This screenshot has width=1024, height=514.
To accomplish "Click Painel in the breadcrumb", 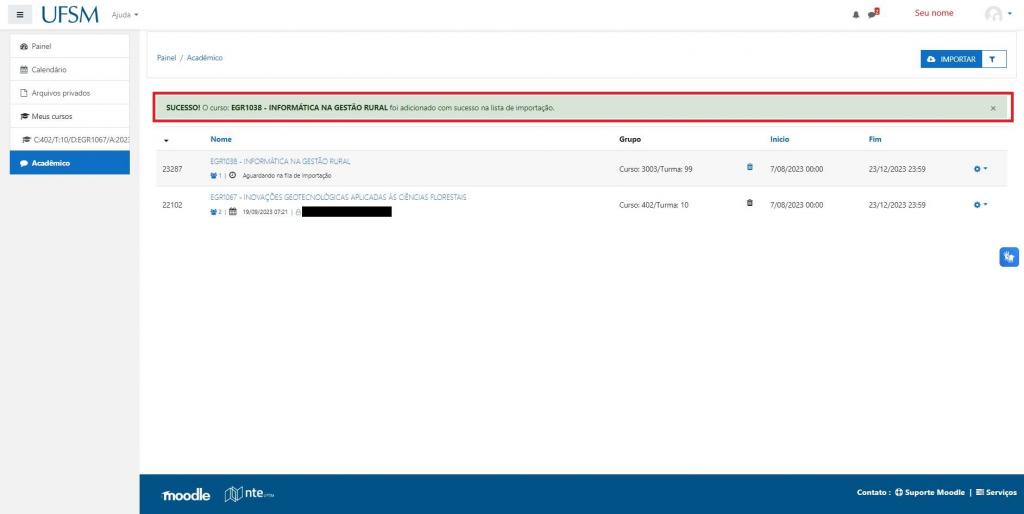I will click(x=167, y=58).
